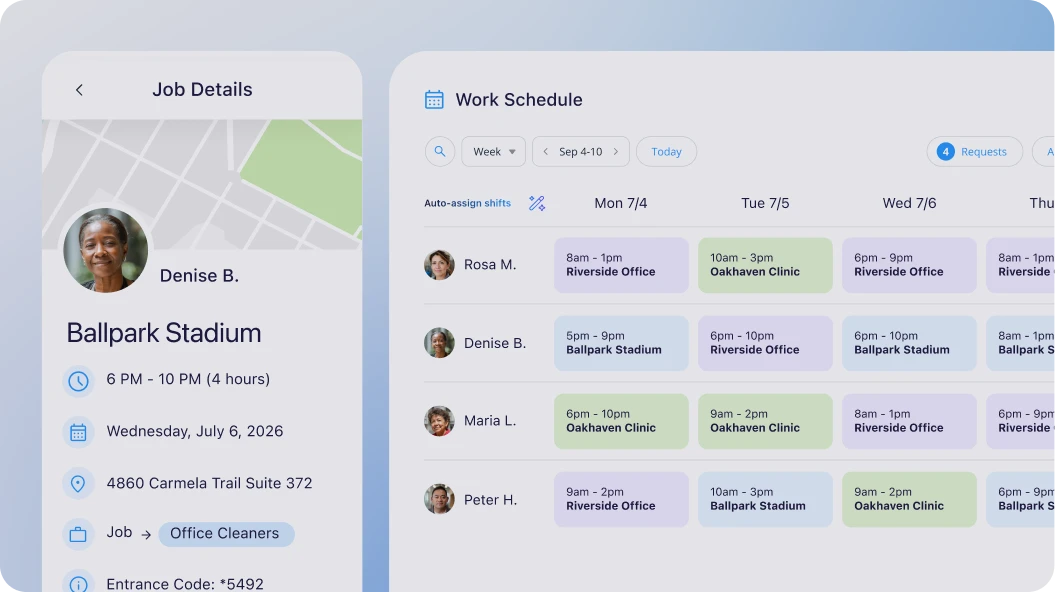1055x592 pixels.
Task: Click the location pin icon beside the address
Action: pyautogui.click(x=78, y=484)
